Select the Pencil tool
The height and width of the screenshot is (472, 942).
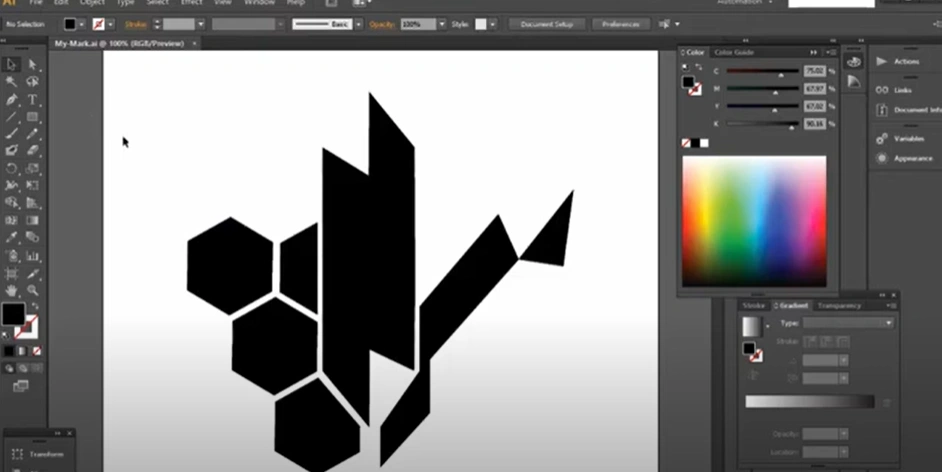32,134
